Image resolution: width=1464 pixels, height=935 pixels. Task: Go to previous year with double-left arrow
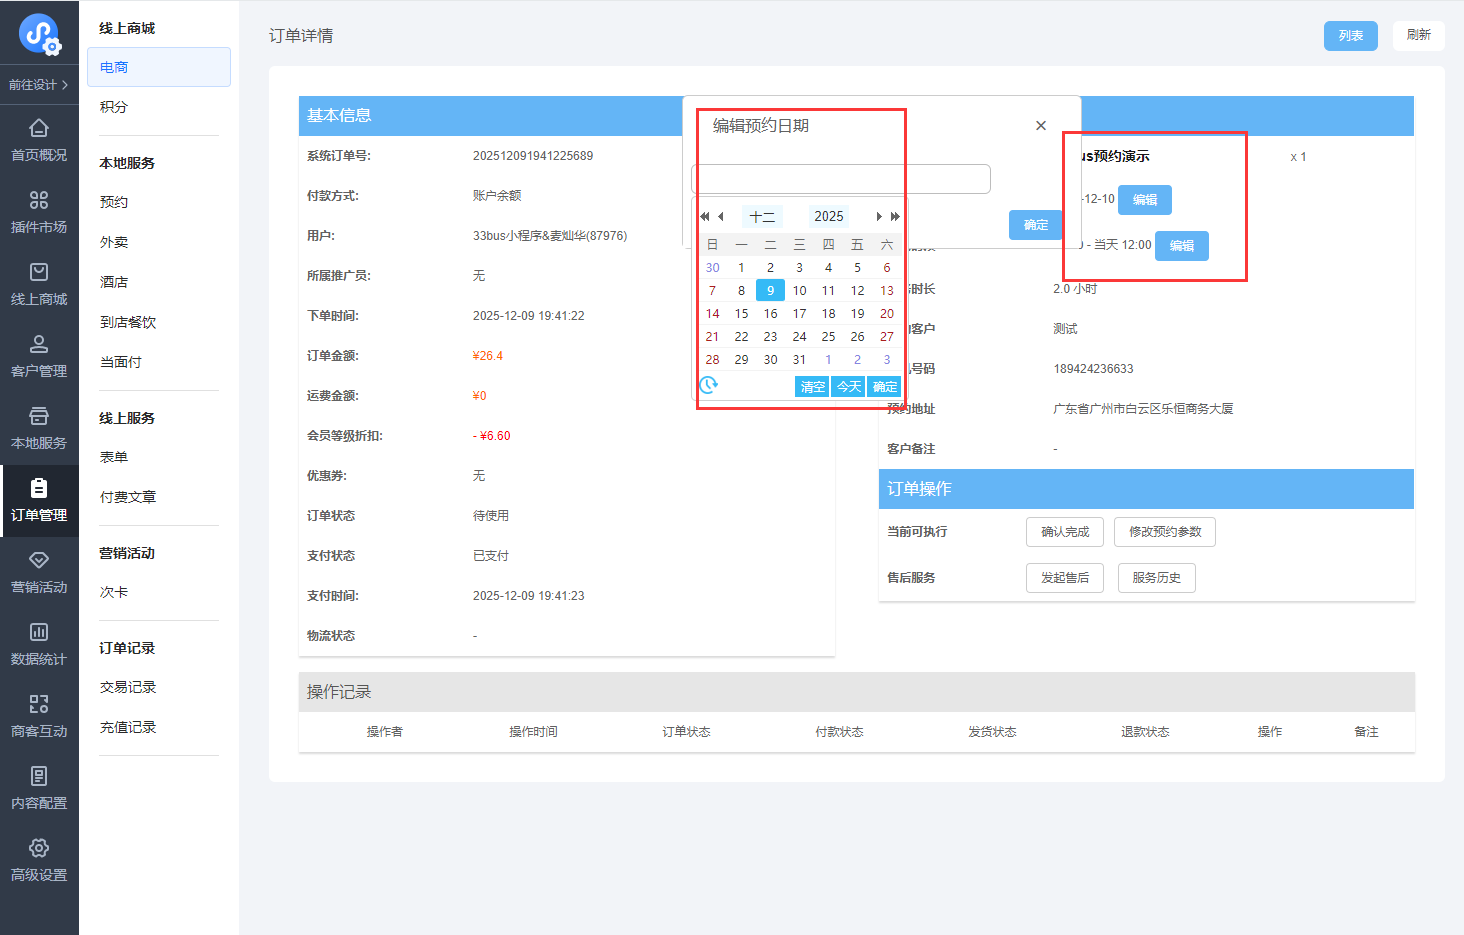[x=705, y=216]
